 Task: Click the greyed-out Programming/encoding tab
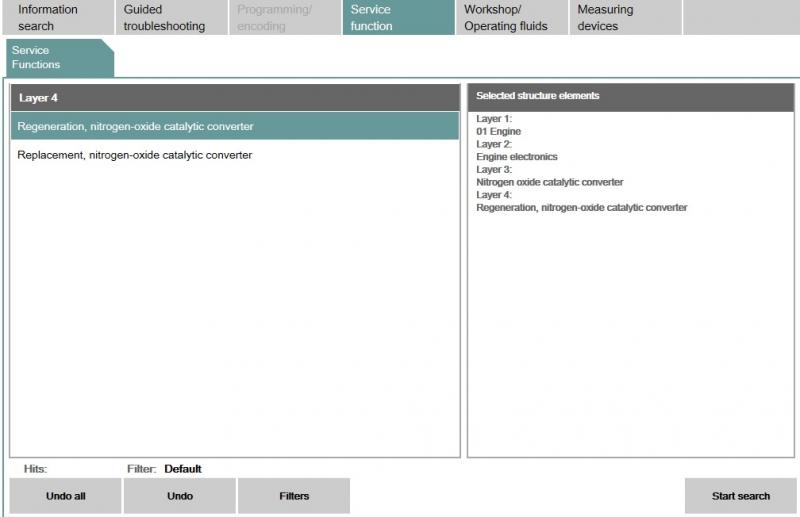(x=285, y=18)
